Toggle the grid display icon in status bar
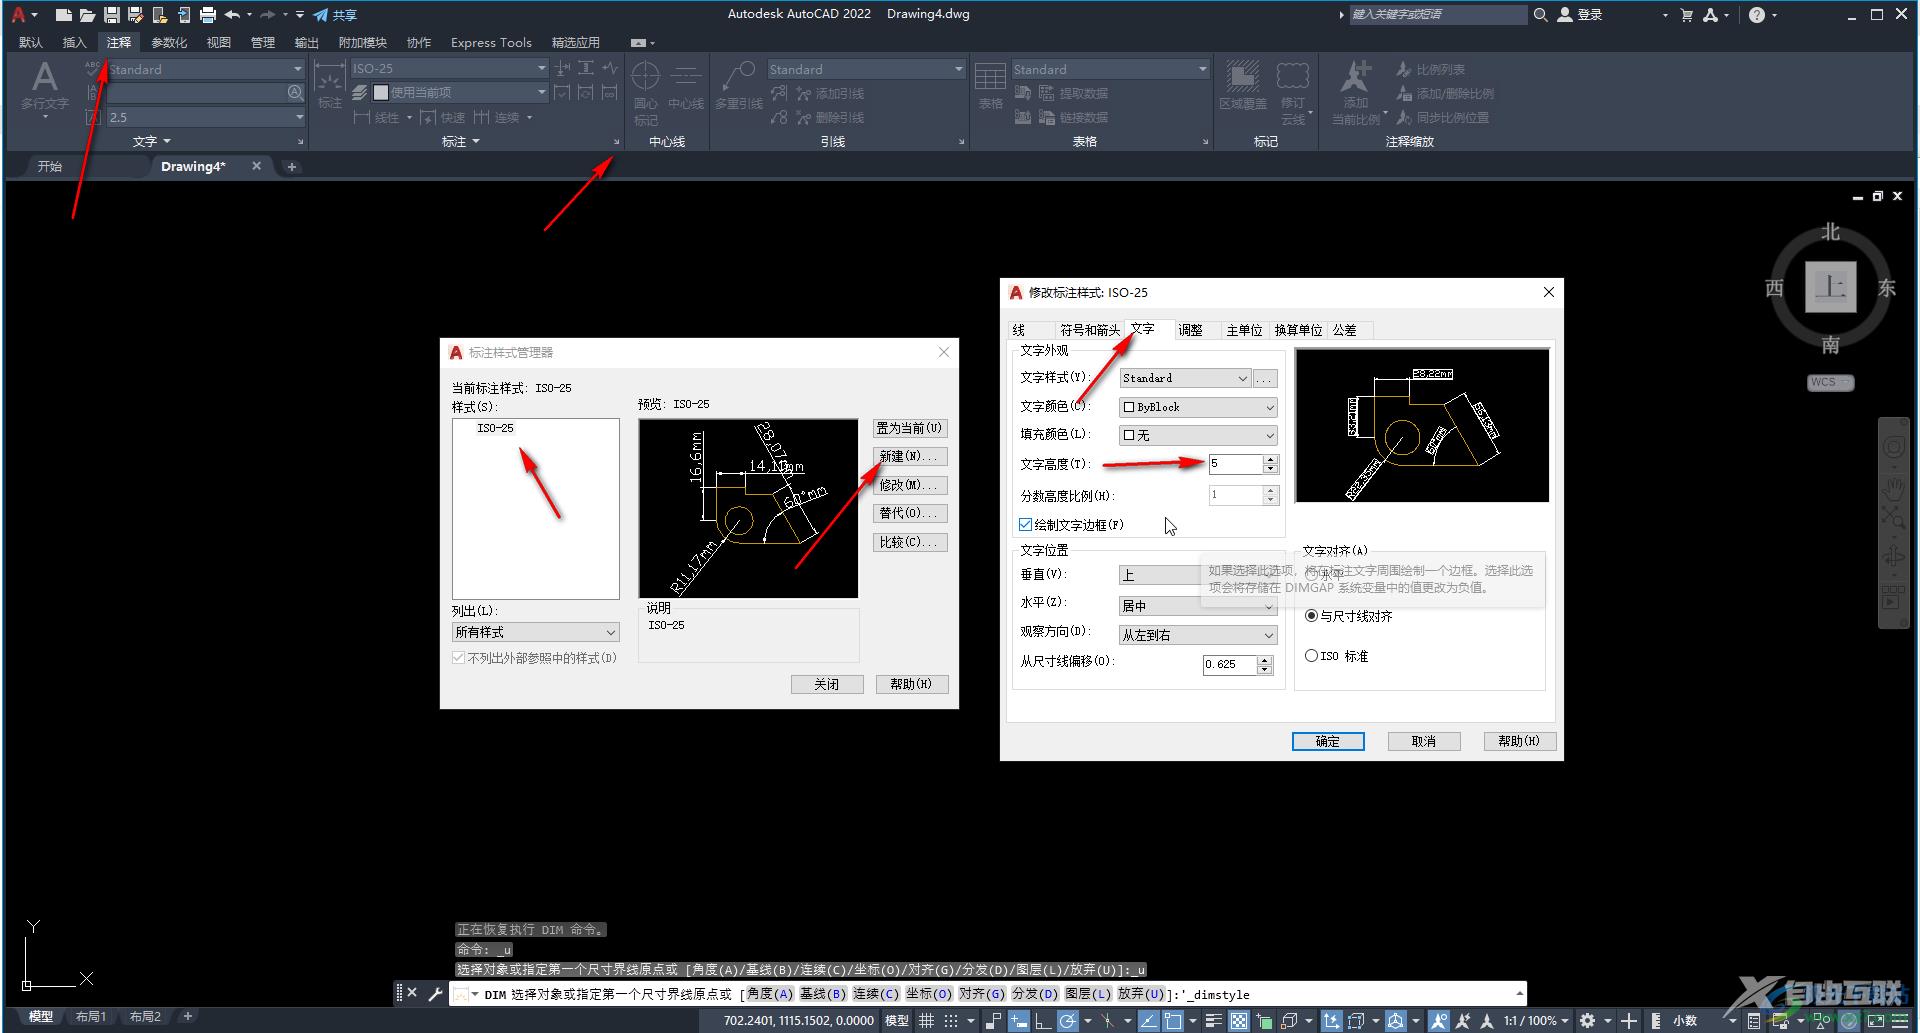The height and width of the screenshot is (1033, 1920). point(927,1021)
